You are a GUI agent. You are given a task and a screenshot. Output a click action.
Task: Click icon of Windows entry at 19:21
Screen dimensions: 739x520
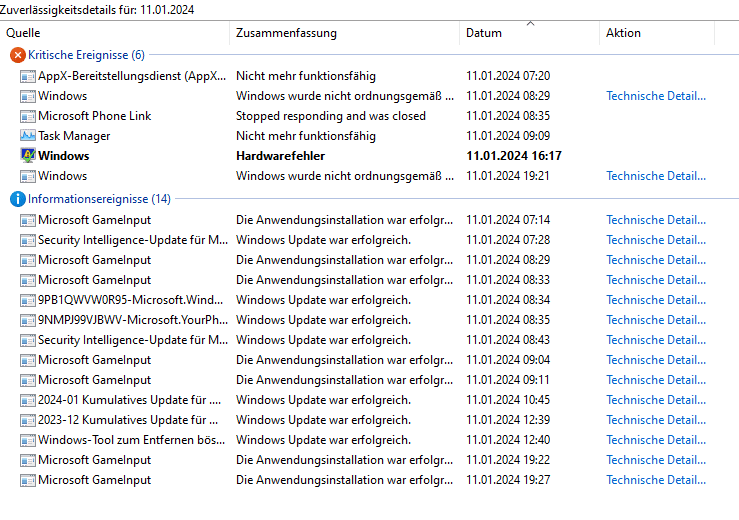coord(28,176)
